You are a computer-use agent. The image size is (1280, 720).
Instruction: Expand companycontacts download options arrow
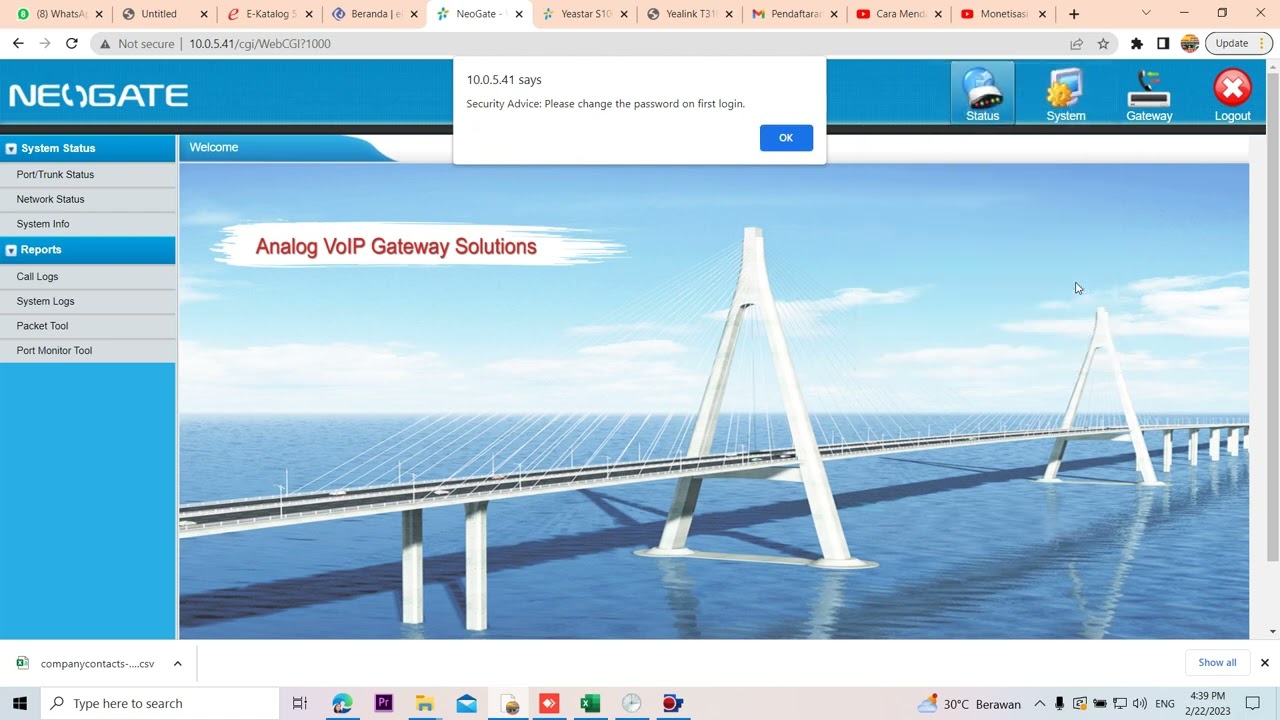(x=177, y=663)
